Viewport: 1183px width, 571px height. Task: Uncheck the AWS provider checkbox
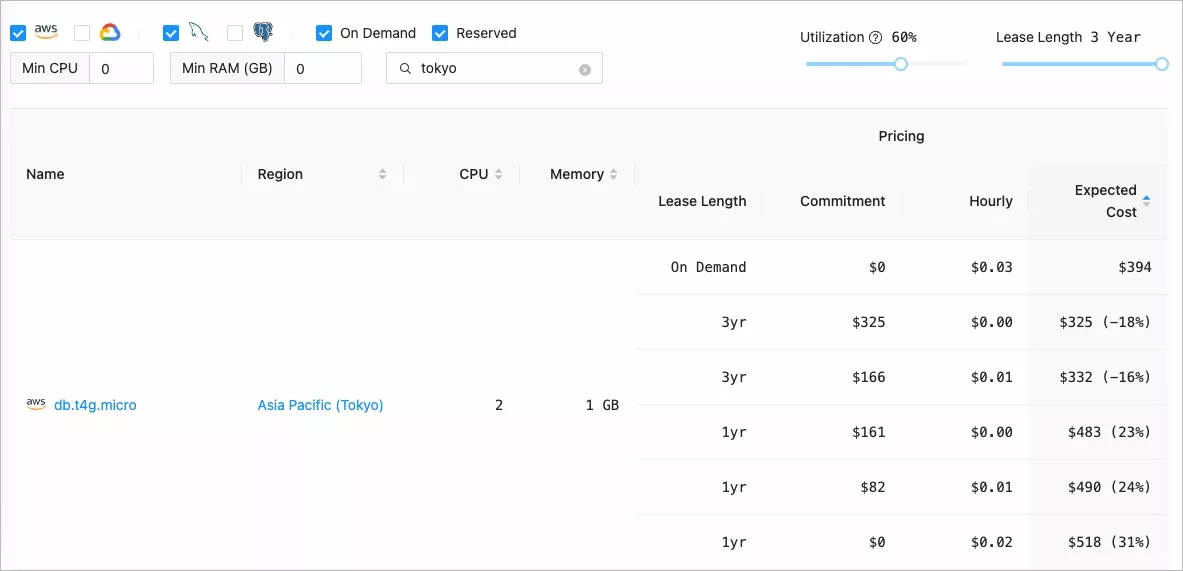18,33
